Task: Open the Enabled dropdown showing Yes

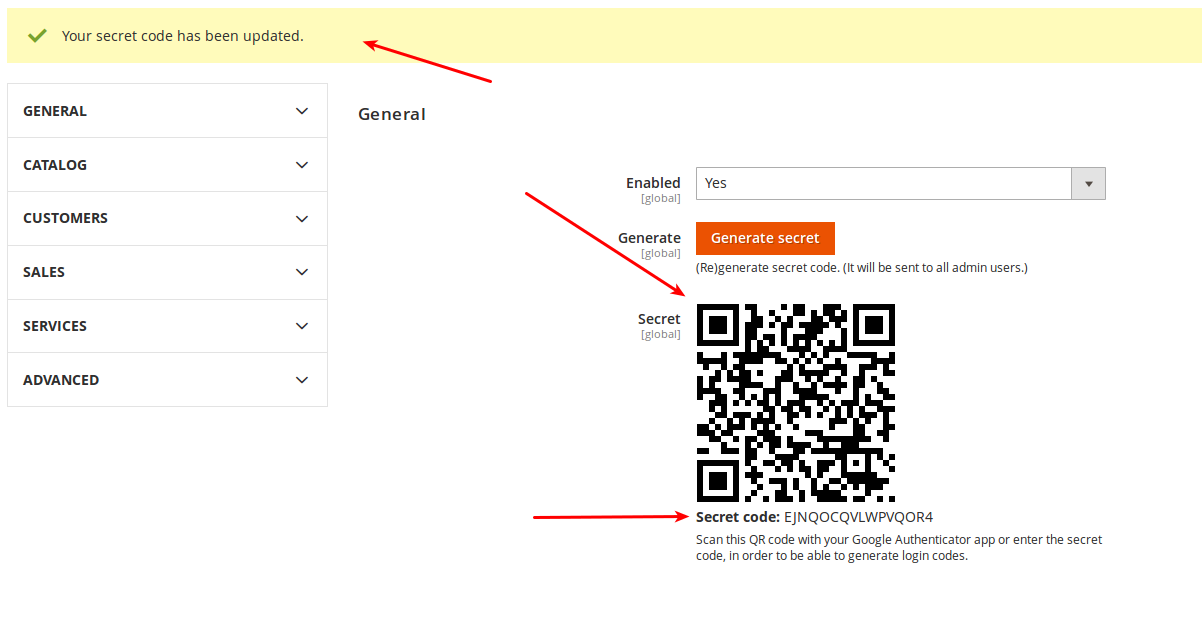Action: click(x=883, y=184)
